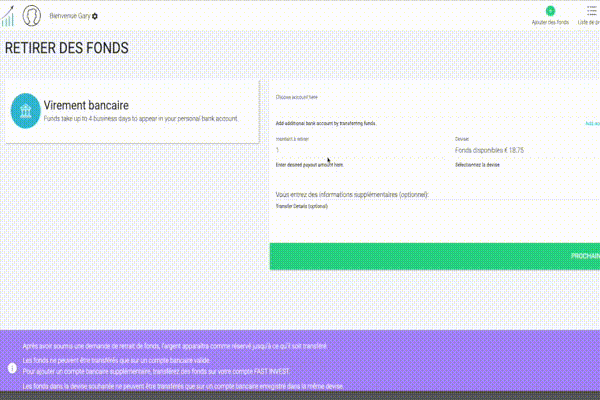The height and width of the screenshot is (400, 600).
Task: Click the info icon in purple banner
Action: (x=10, y=365)
